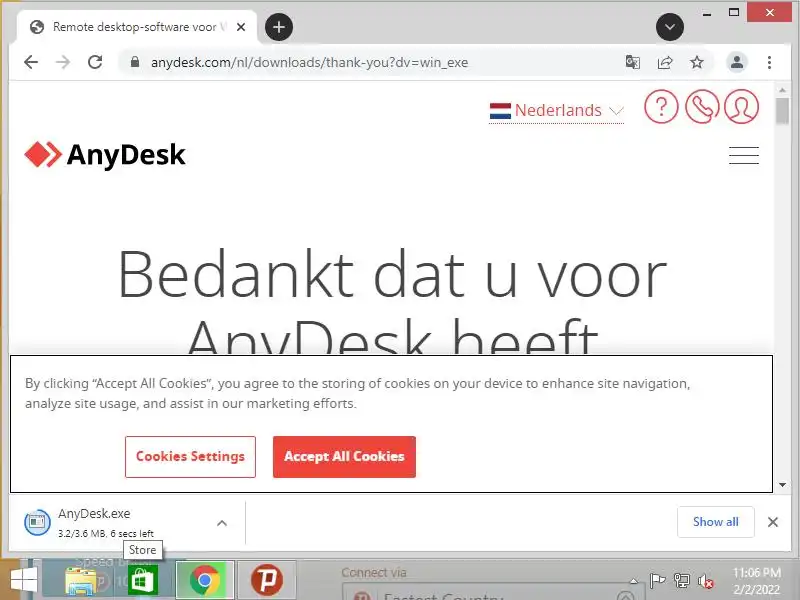Bookmark this page with the star

coord(697,62)
